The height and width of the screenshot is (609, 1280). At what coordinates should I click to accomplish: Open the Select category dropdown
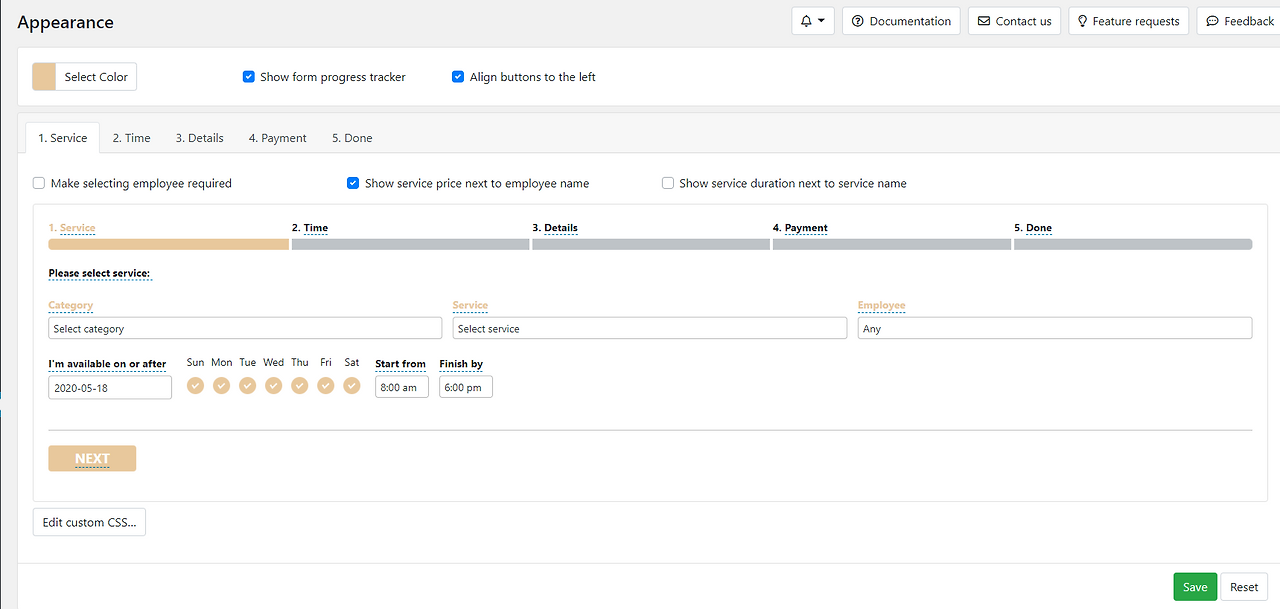245,329
